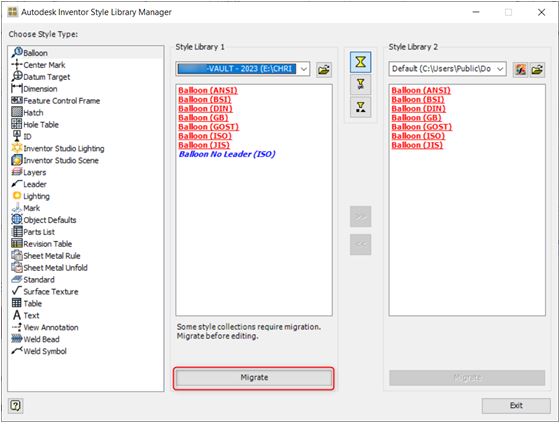Pick View Annotation style type
560x424 pixels.
tap(45, 327)
